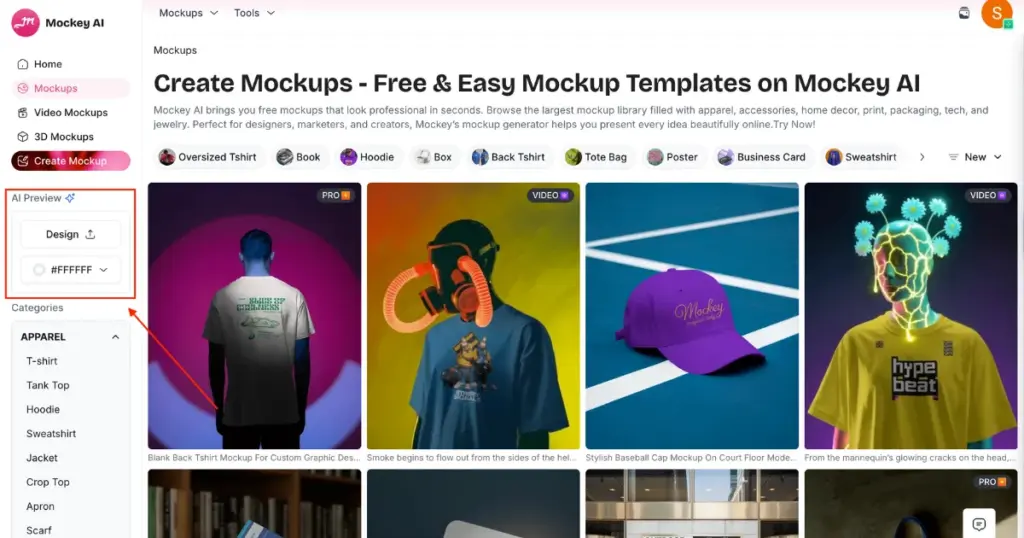This screenshot has width=1024, height=538.
Task: Open the #FFFFFF color dropdown
Action: (x=71, y=270)
